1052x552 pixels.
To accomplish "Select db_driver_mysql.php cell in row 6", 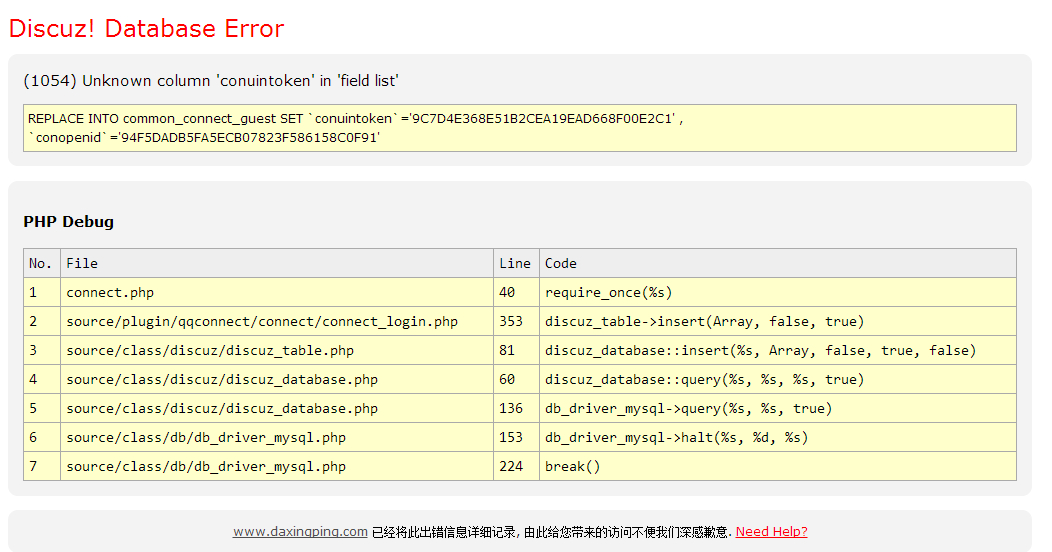I will coord(277,437).
